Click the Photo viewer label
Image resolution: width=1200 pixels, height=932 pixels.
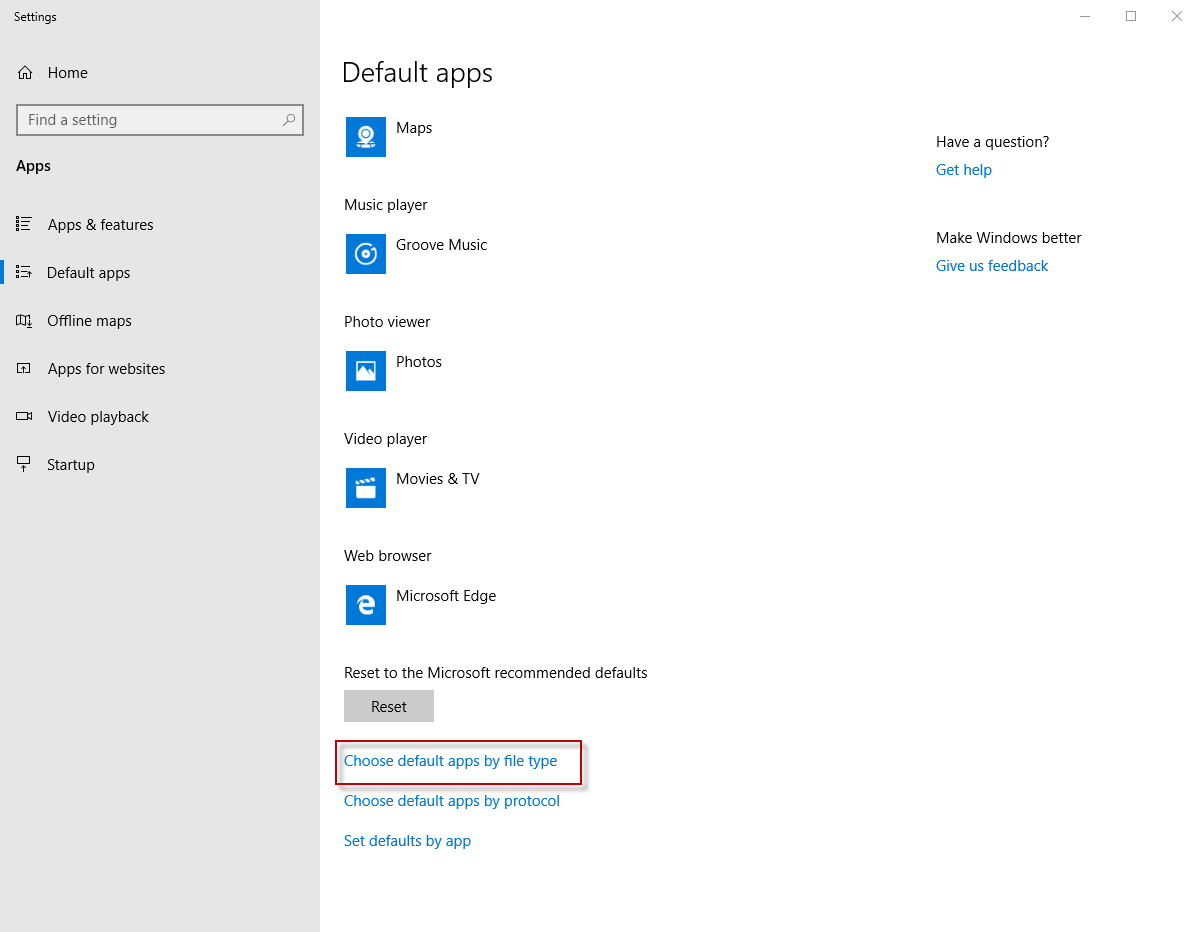[387, 322]
